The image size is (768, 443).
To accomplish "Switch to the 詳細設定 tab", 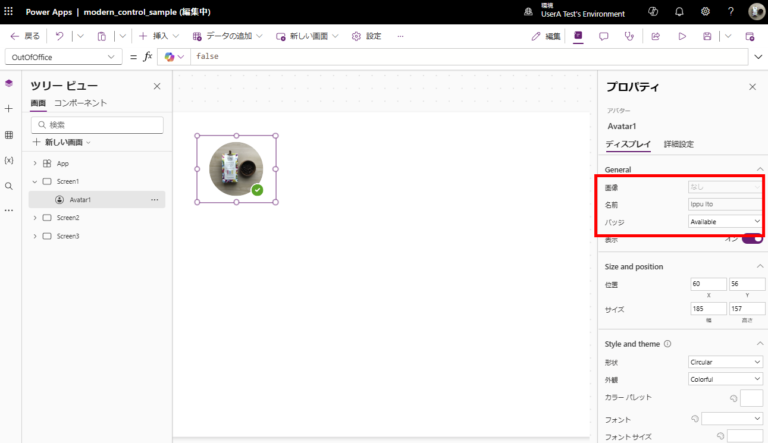I will click(x=679, y=144).
